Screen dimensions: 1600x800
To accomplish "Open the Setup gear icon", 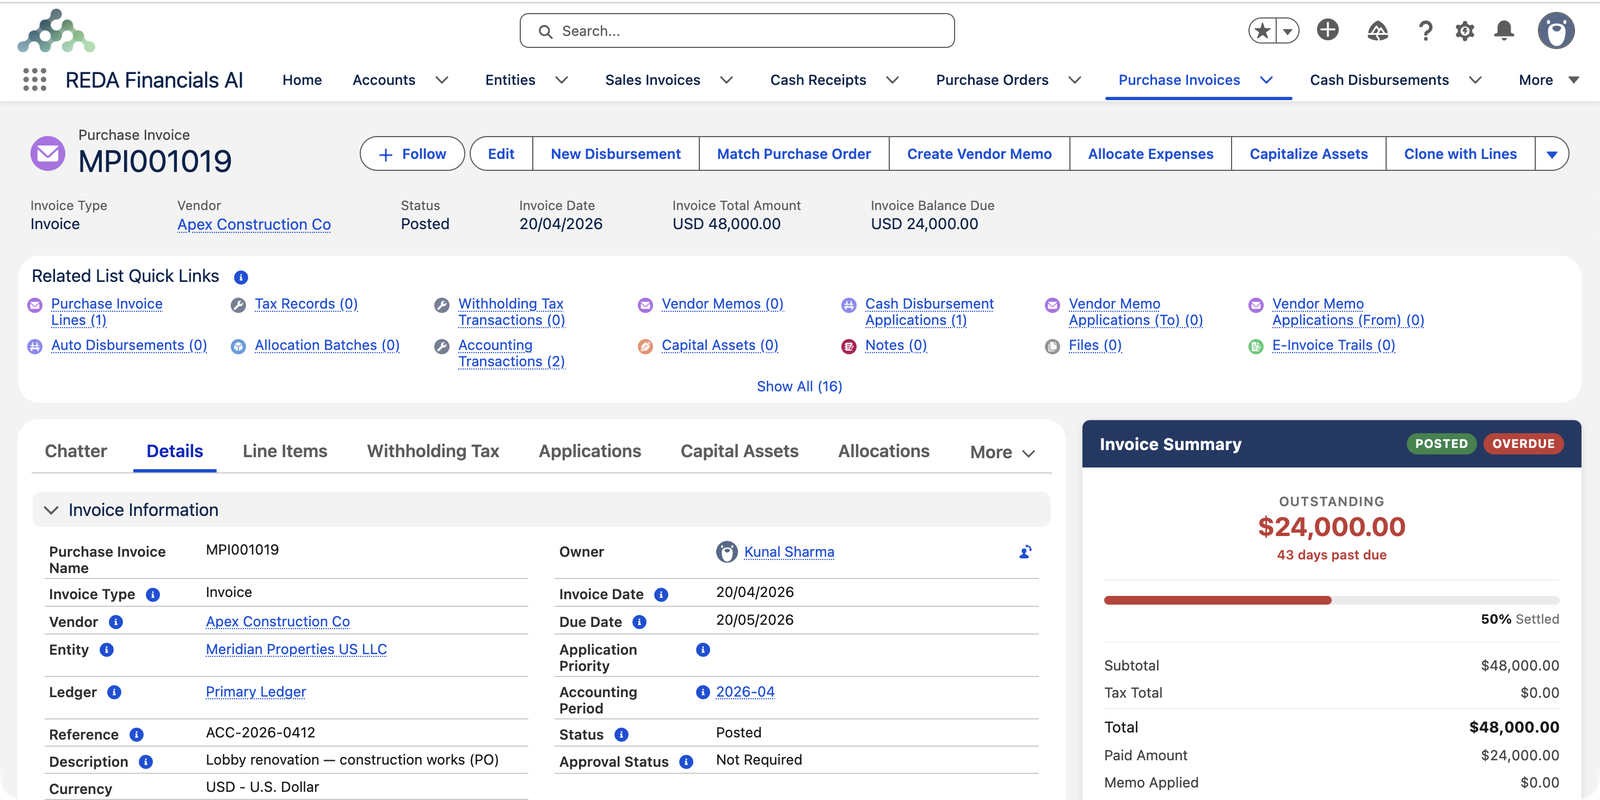I will coord(1465,31).
